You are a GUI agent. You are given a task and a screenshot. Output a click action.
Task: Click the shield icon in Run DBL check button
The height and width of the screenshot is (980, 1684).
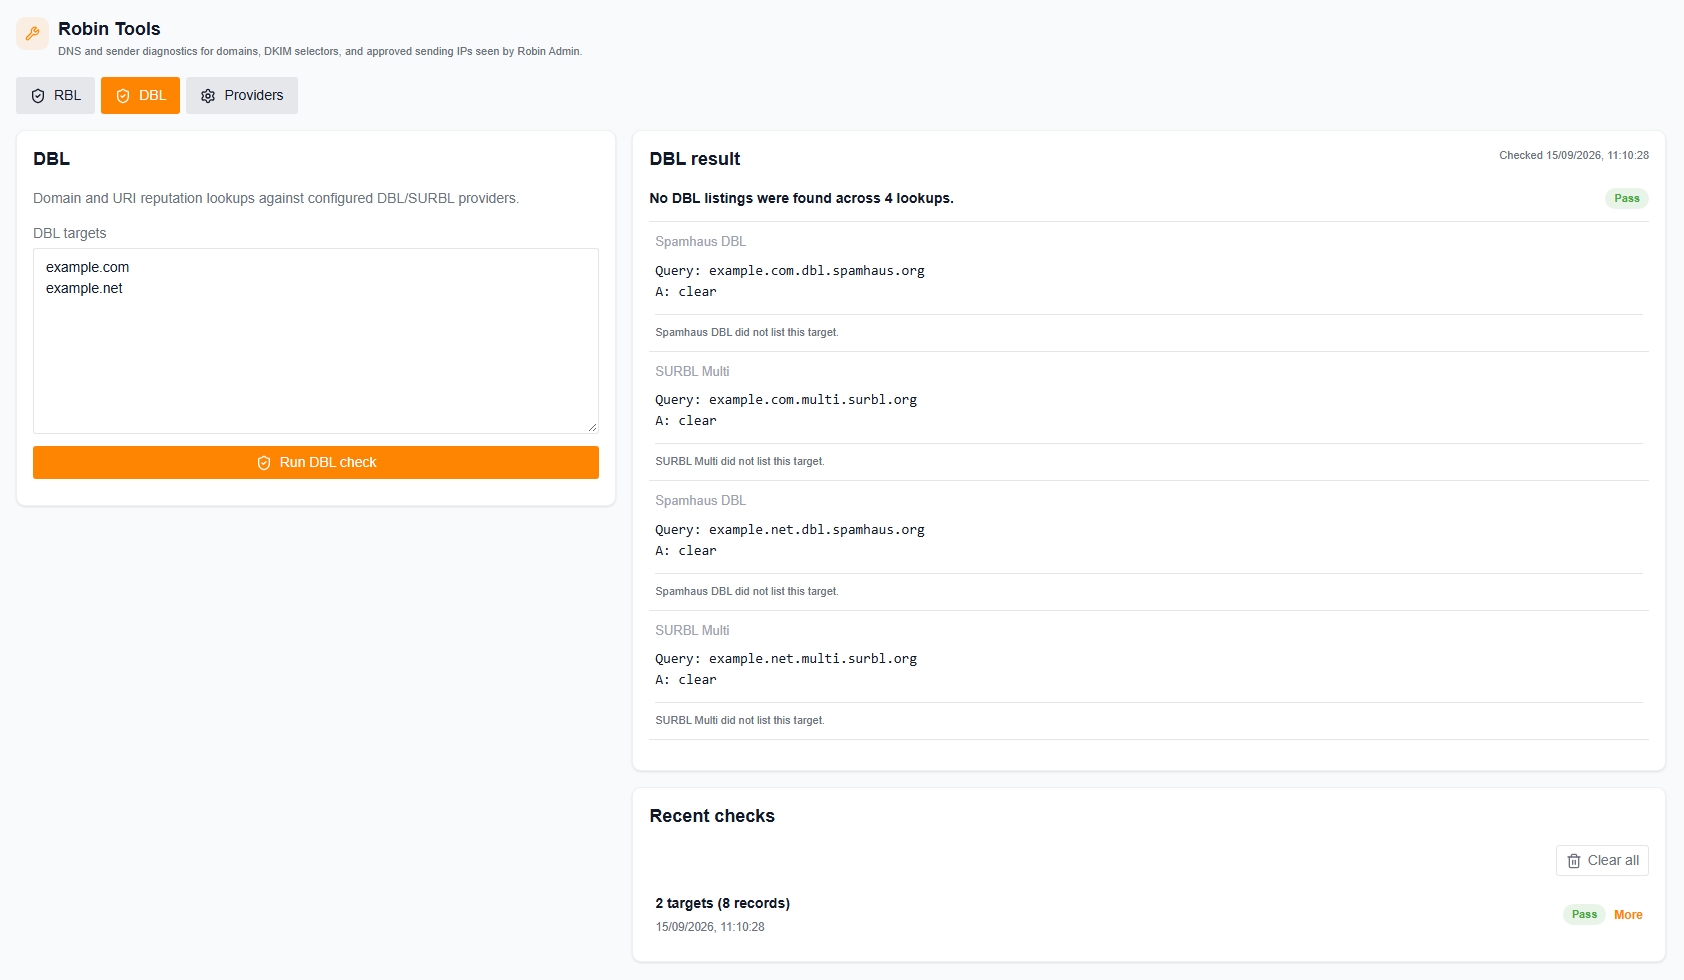tap(264, 463)
